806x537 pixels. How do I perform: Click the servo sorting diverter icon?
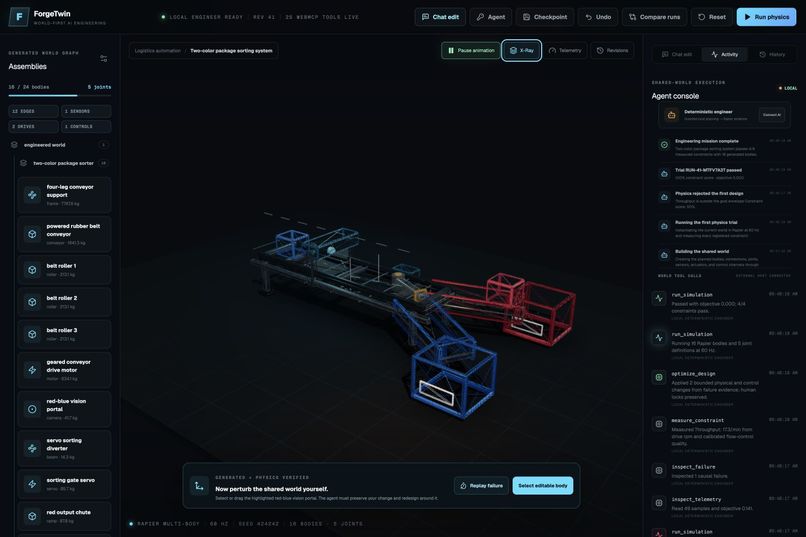[x=32, y=448]
